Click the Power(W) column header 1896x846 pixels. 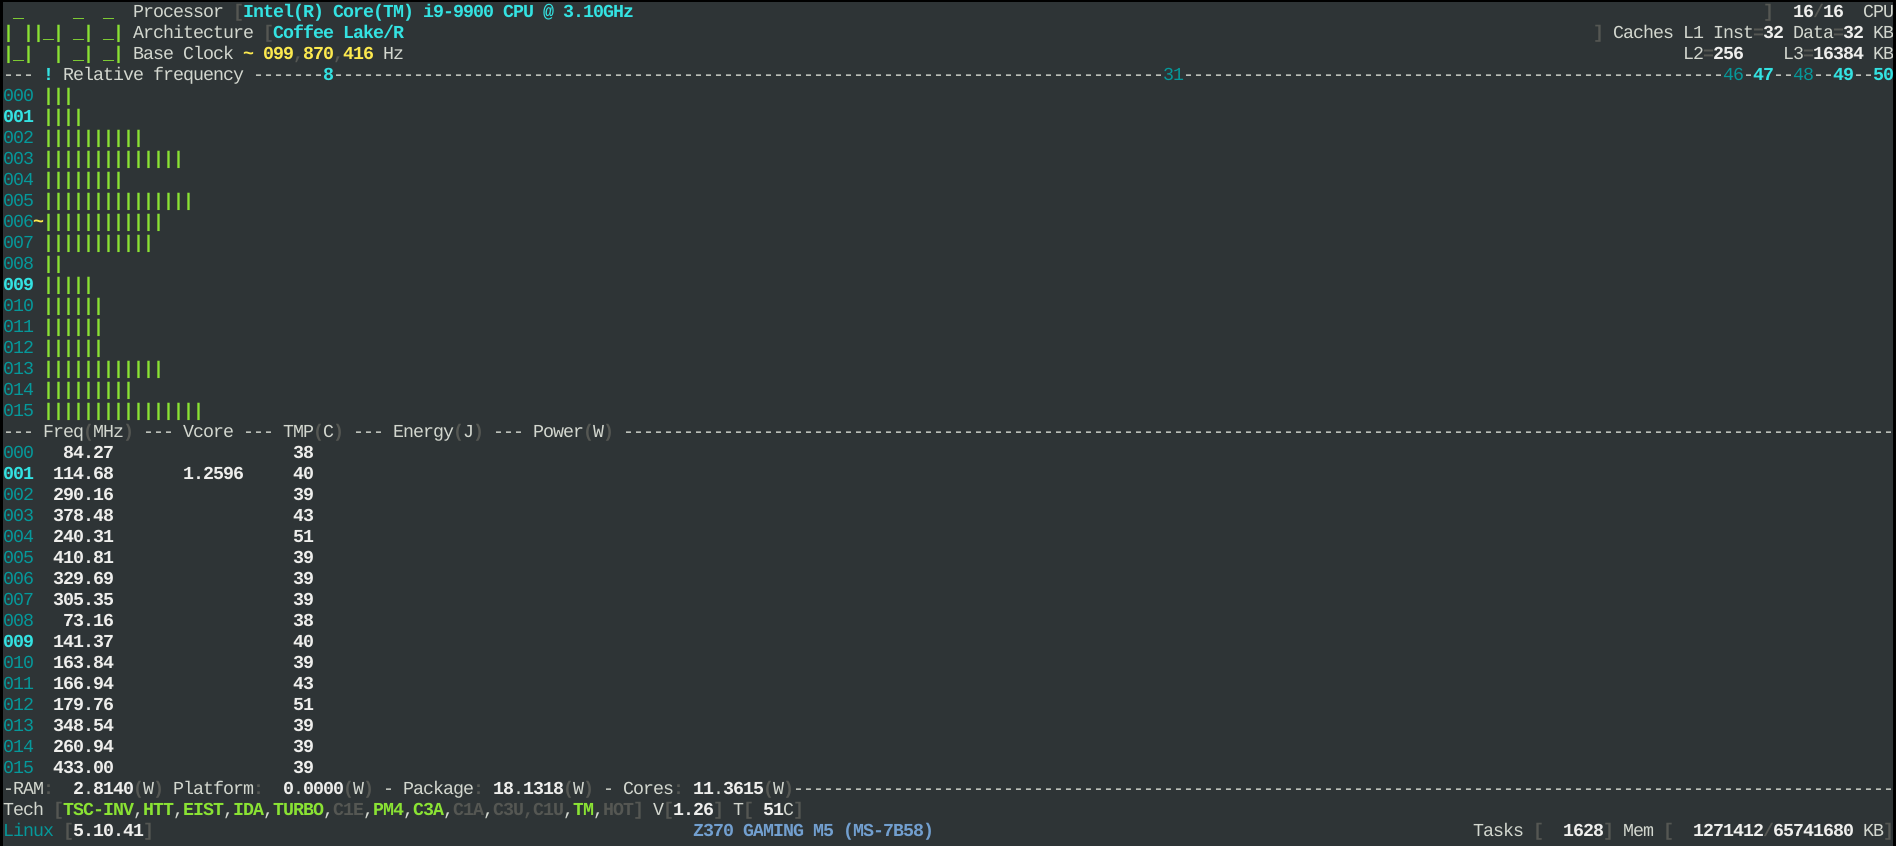pyautogui.click(x=573, y=432)
